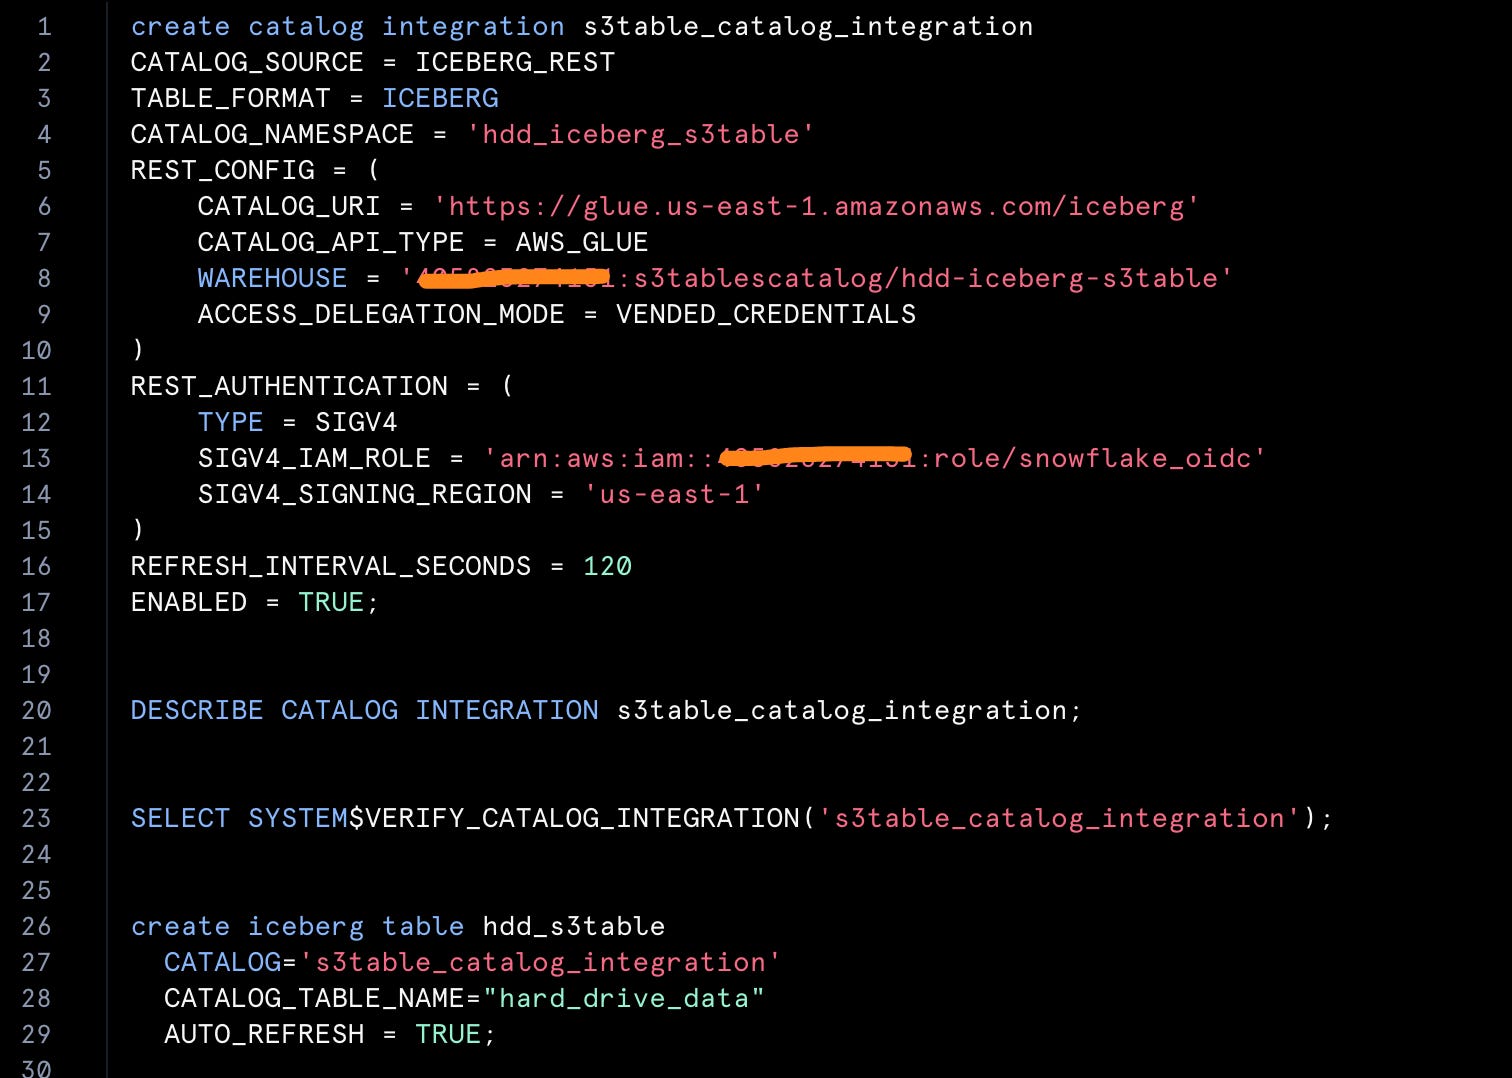The width and height of the screenshot is (1512, 1078).
Task: Click 's3tablescatalog/hdd-iceberg-s3table' string
Action: pos(926,279)
